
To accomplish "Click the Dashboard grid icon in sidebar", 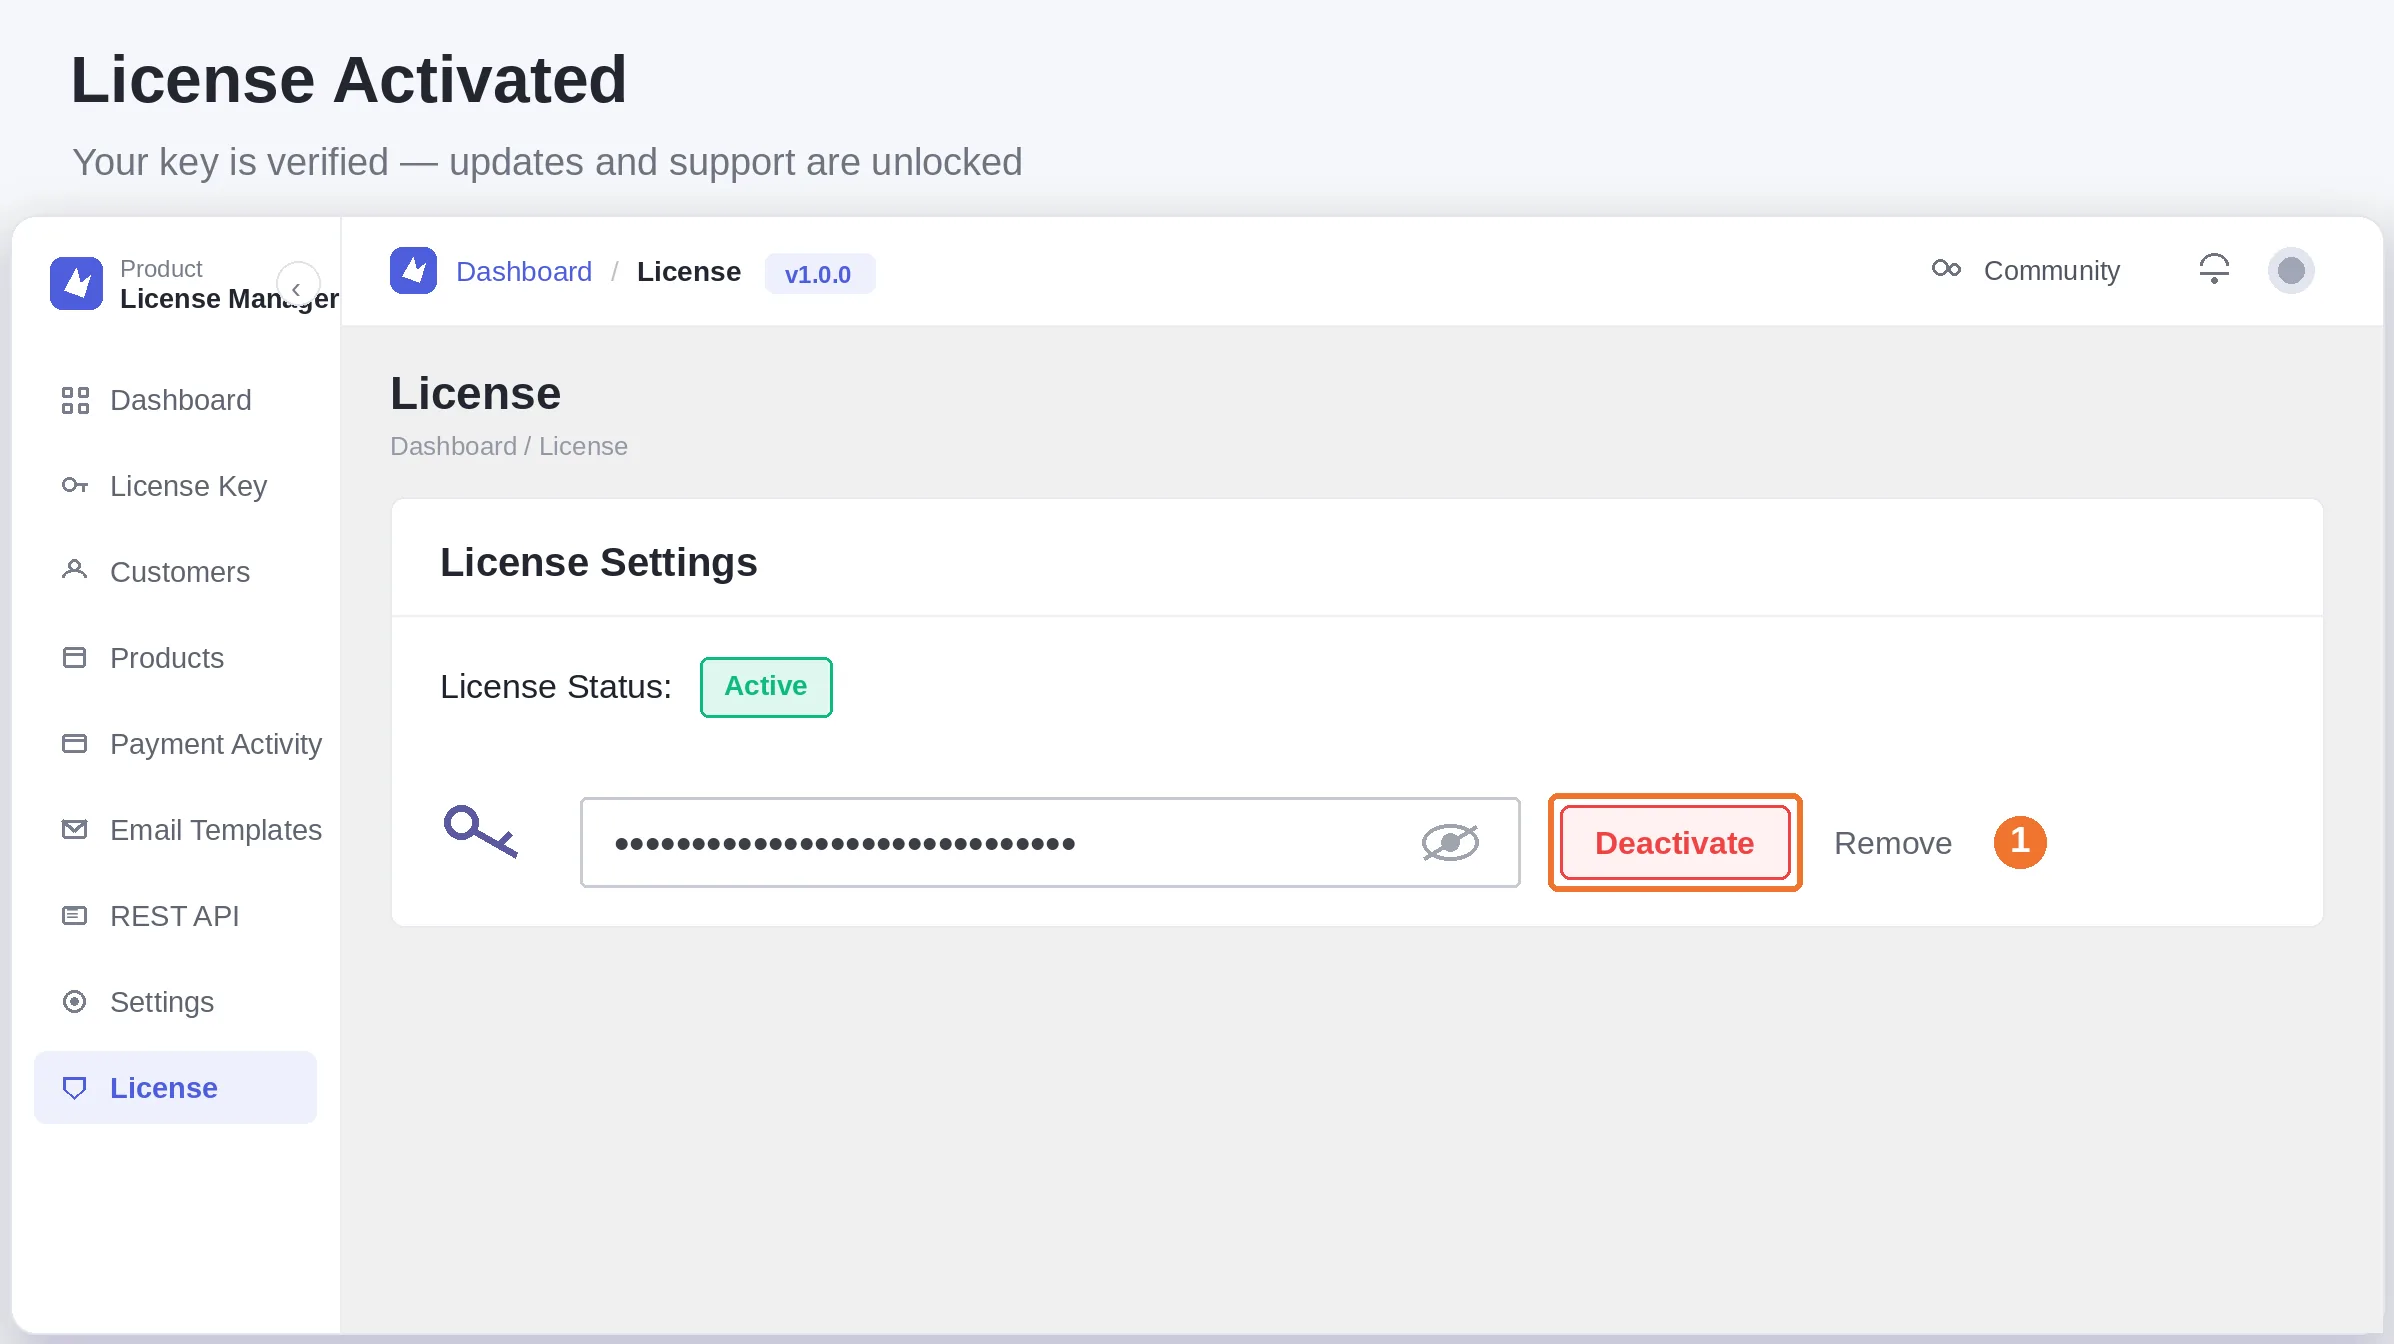I will 75,400.
